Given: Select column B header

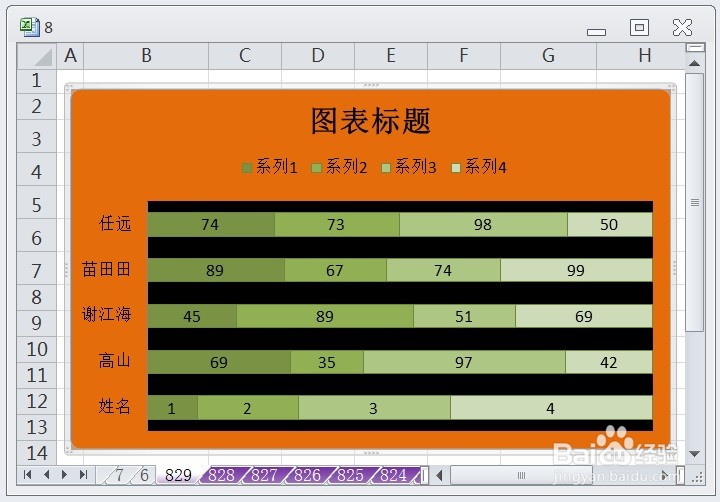Looking at the screenshot, I should (146, 56).
